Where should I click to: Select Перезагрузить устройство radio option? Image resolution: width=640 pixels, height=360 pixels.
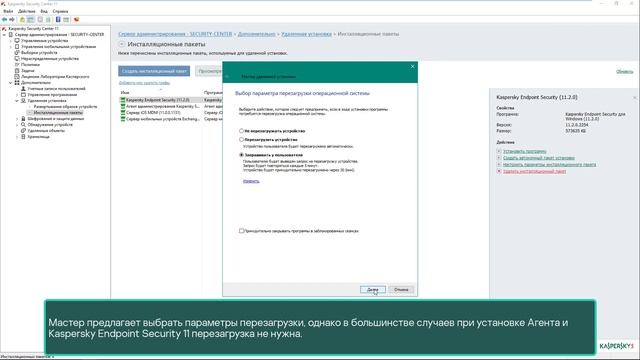241,139
